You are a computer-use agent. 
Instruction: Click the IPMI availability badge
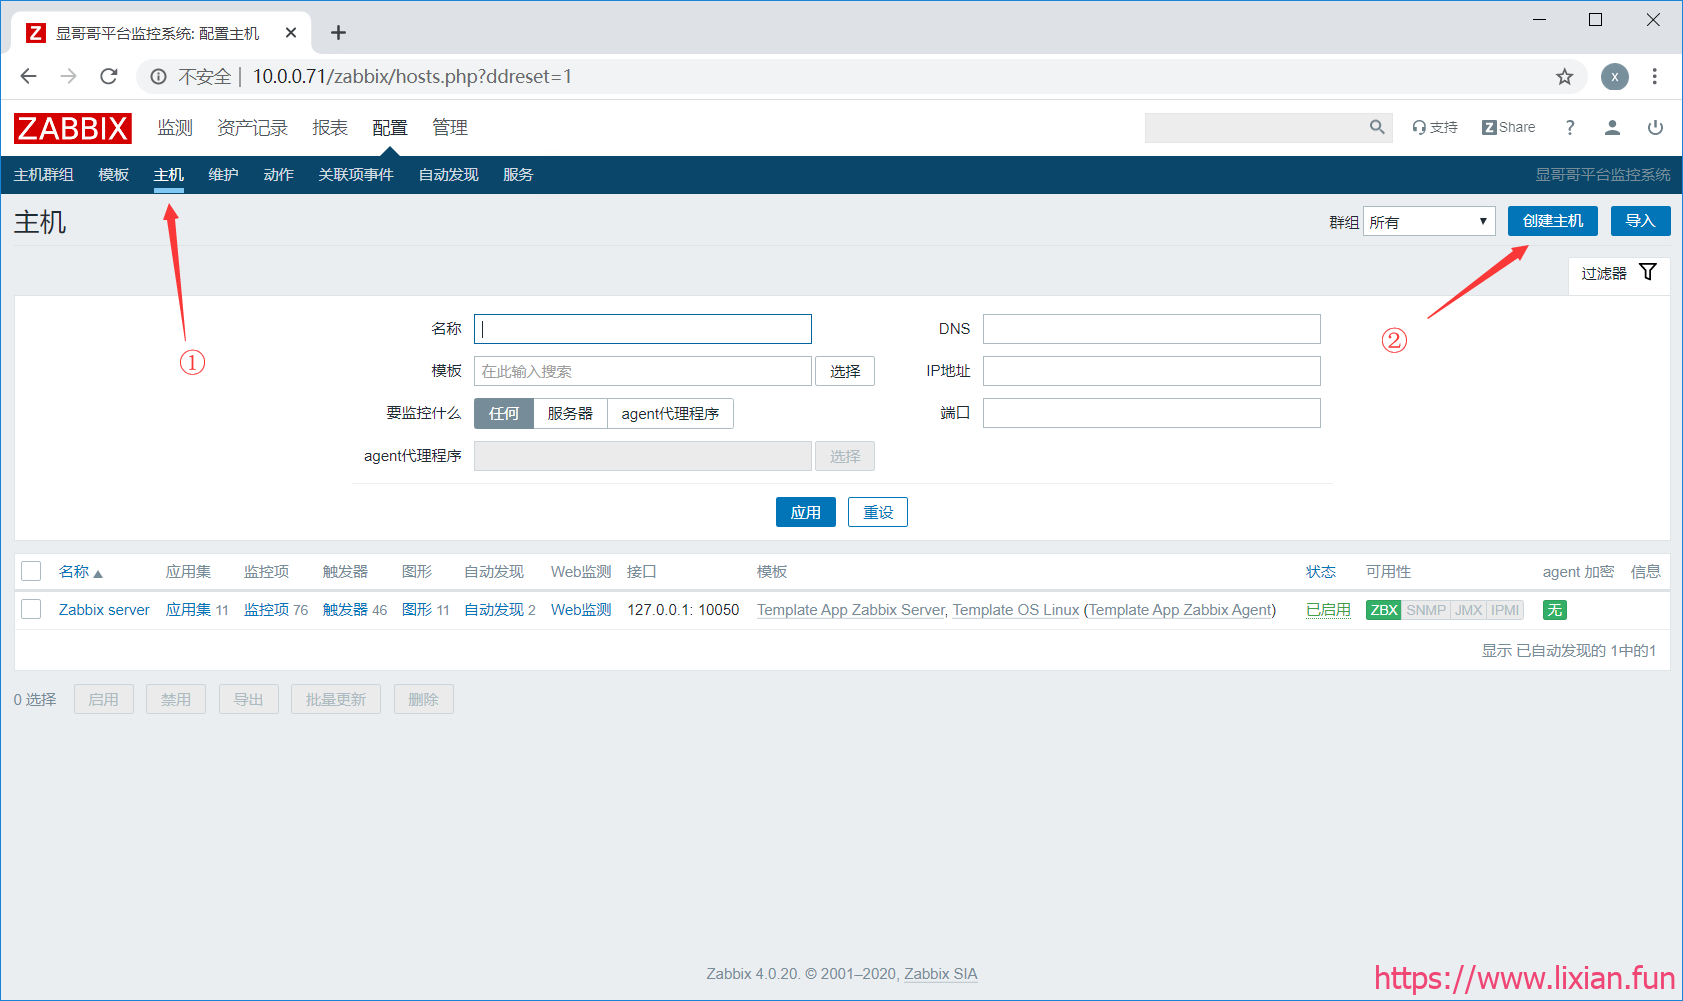coord(1505,610)
